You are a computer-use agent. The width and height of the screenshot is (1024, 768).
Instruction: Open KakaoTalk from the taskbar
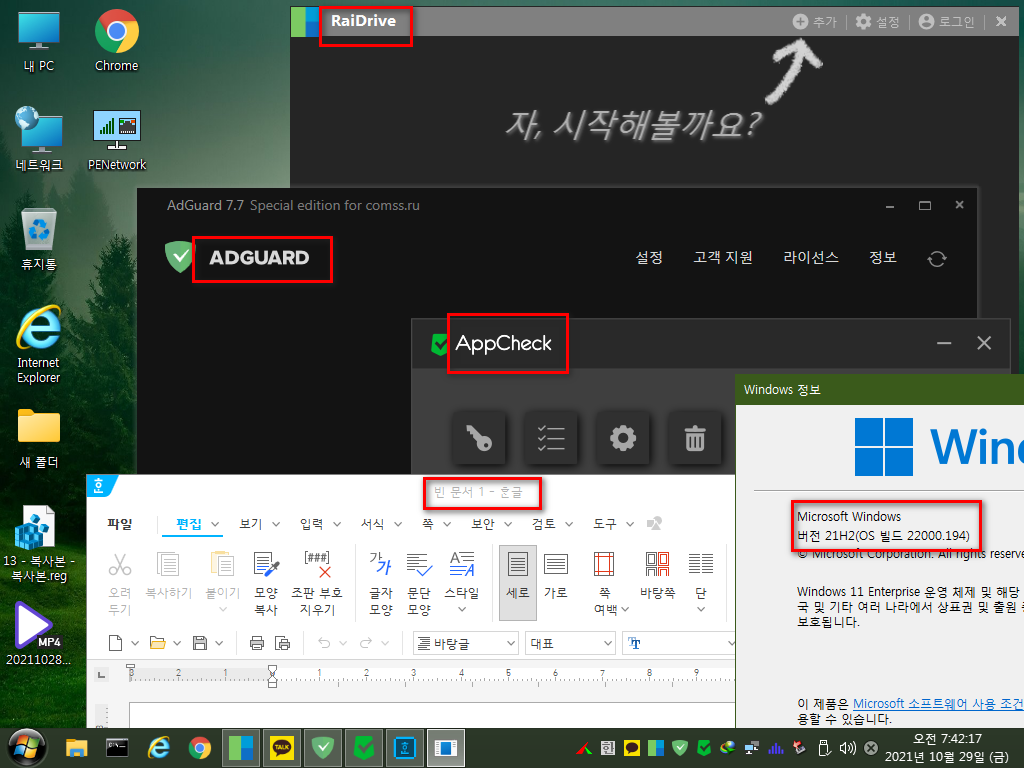282,747
